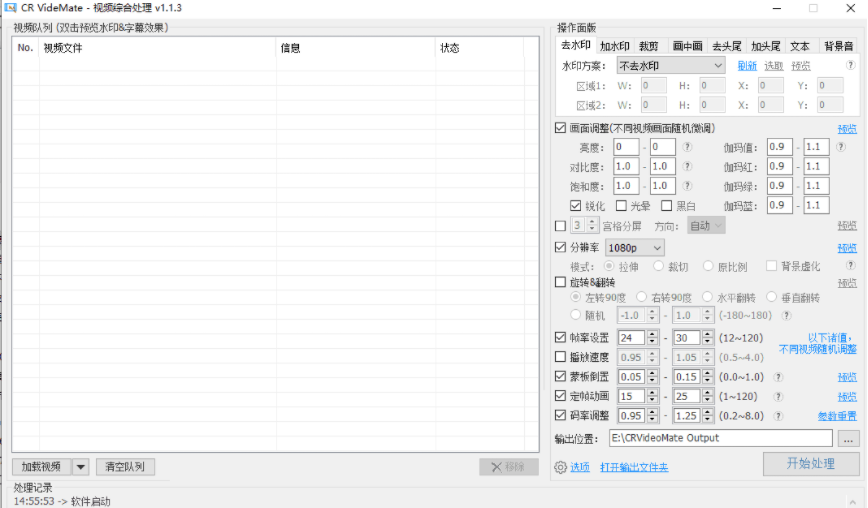Open the options gear icon

tap(560, 467)
